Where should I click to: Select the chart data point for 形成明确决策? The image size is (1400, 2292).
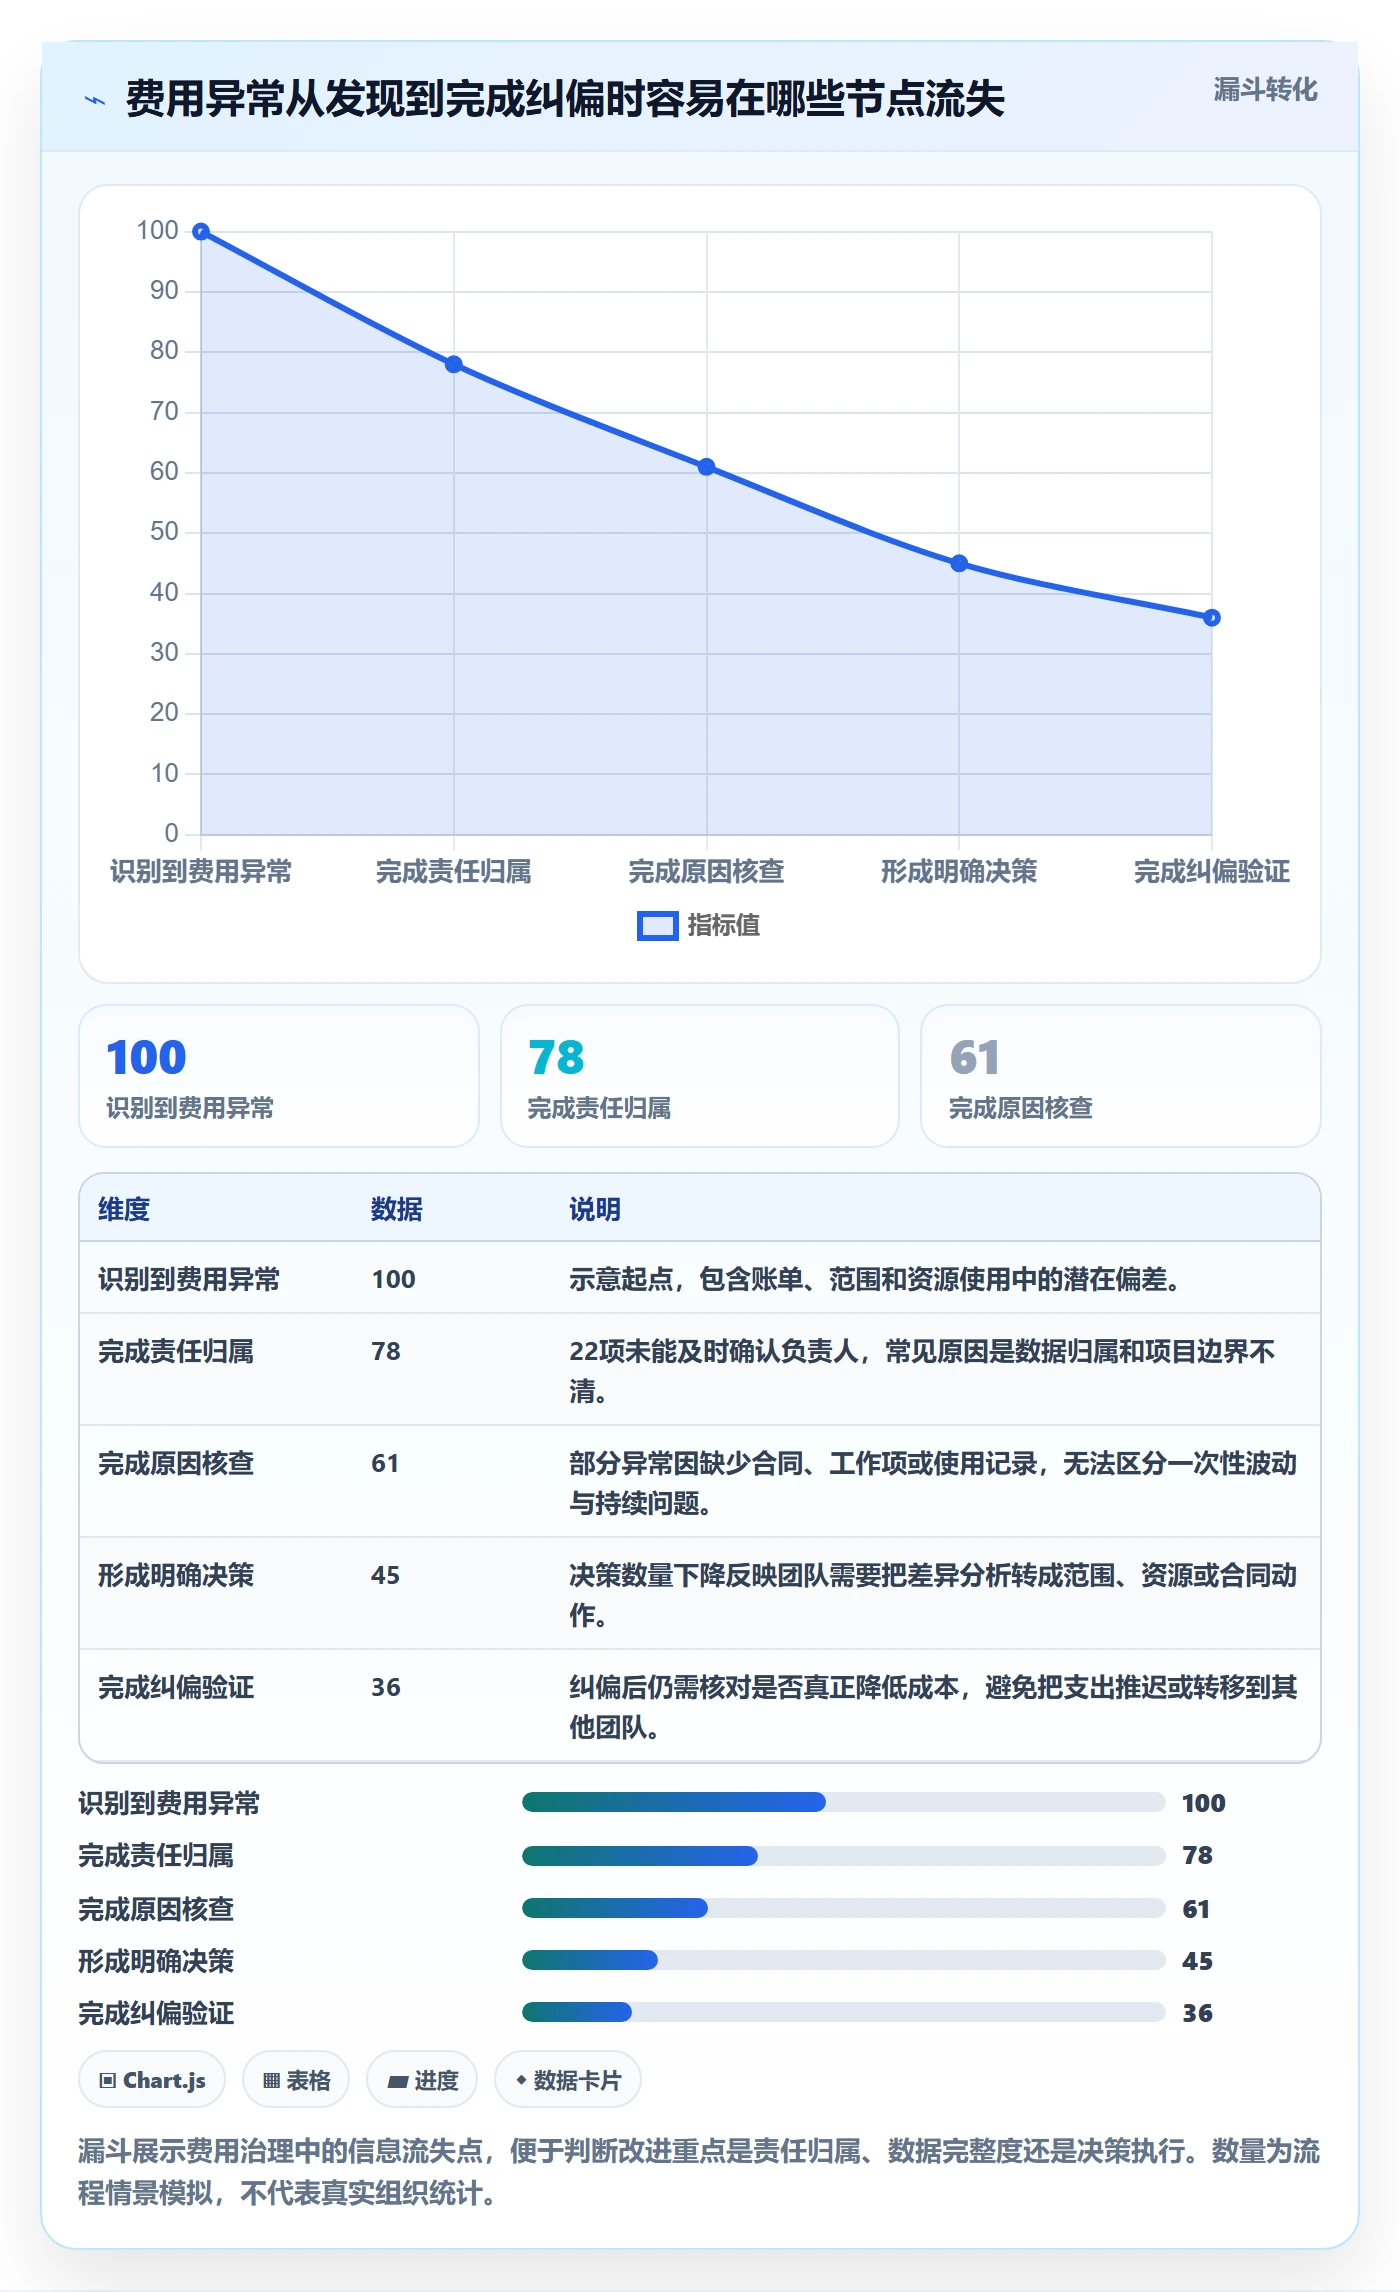pyautogui.click(x=959, y=563)
